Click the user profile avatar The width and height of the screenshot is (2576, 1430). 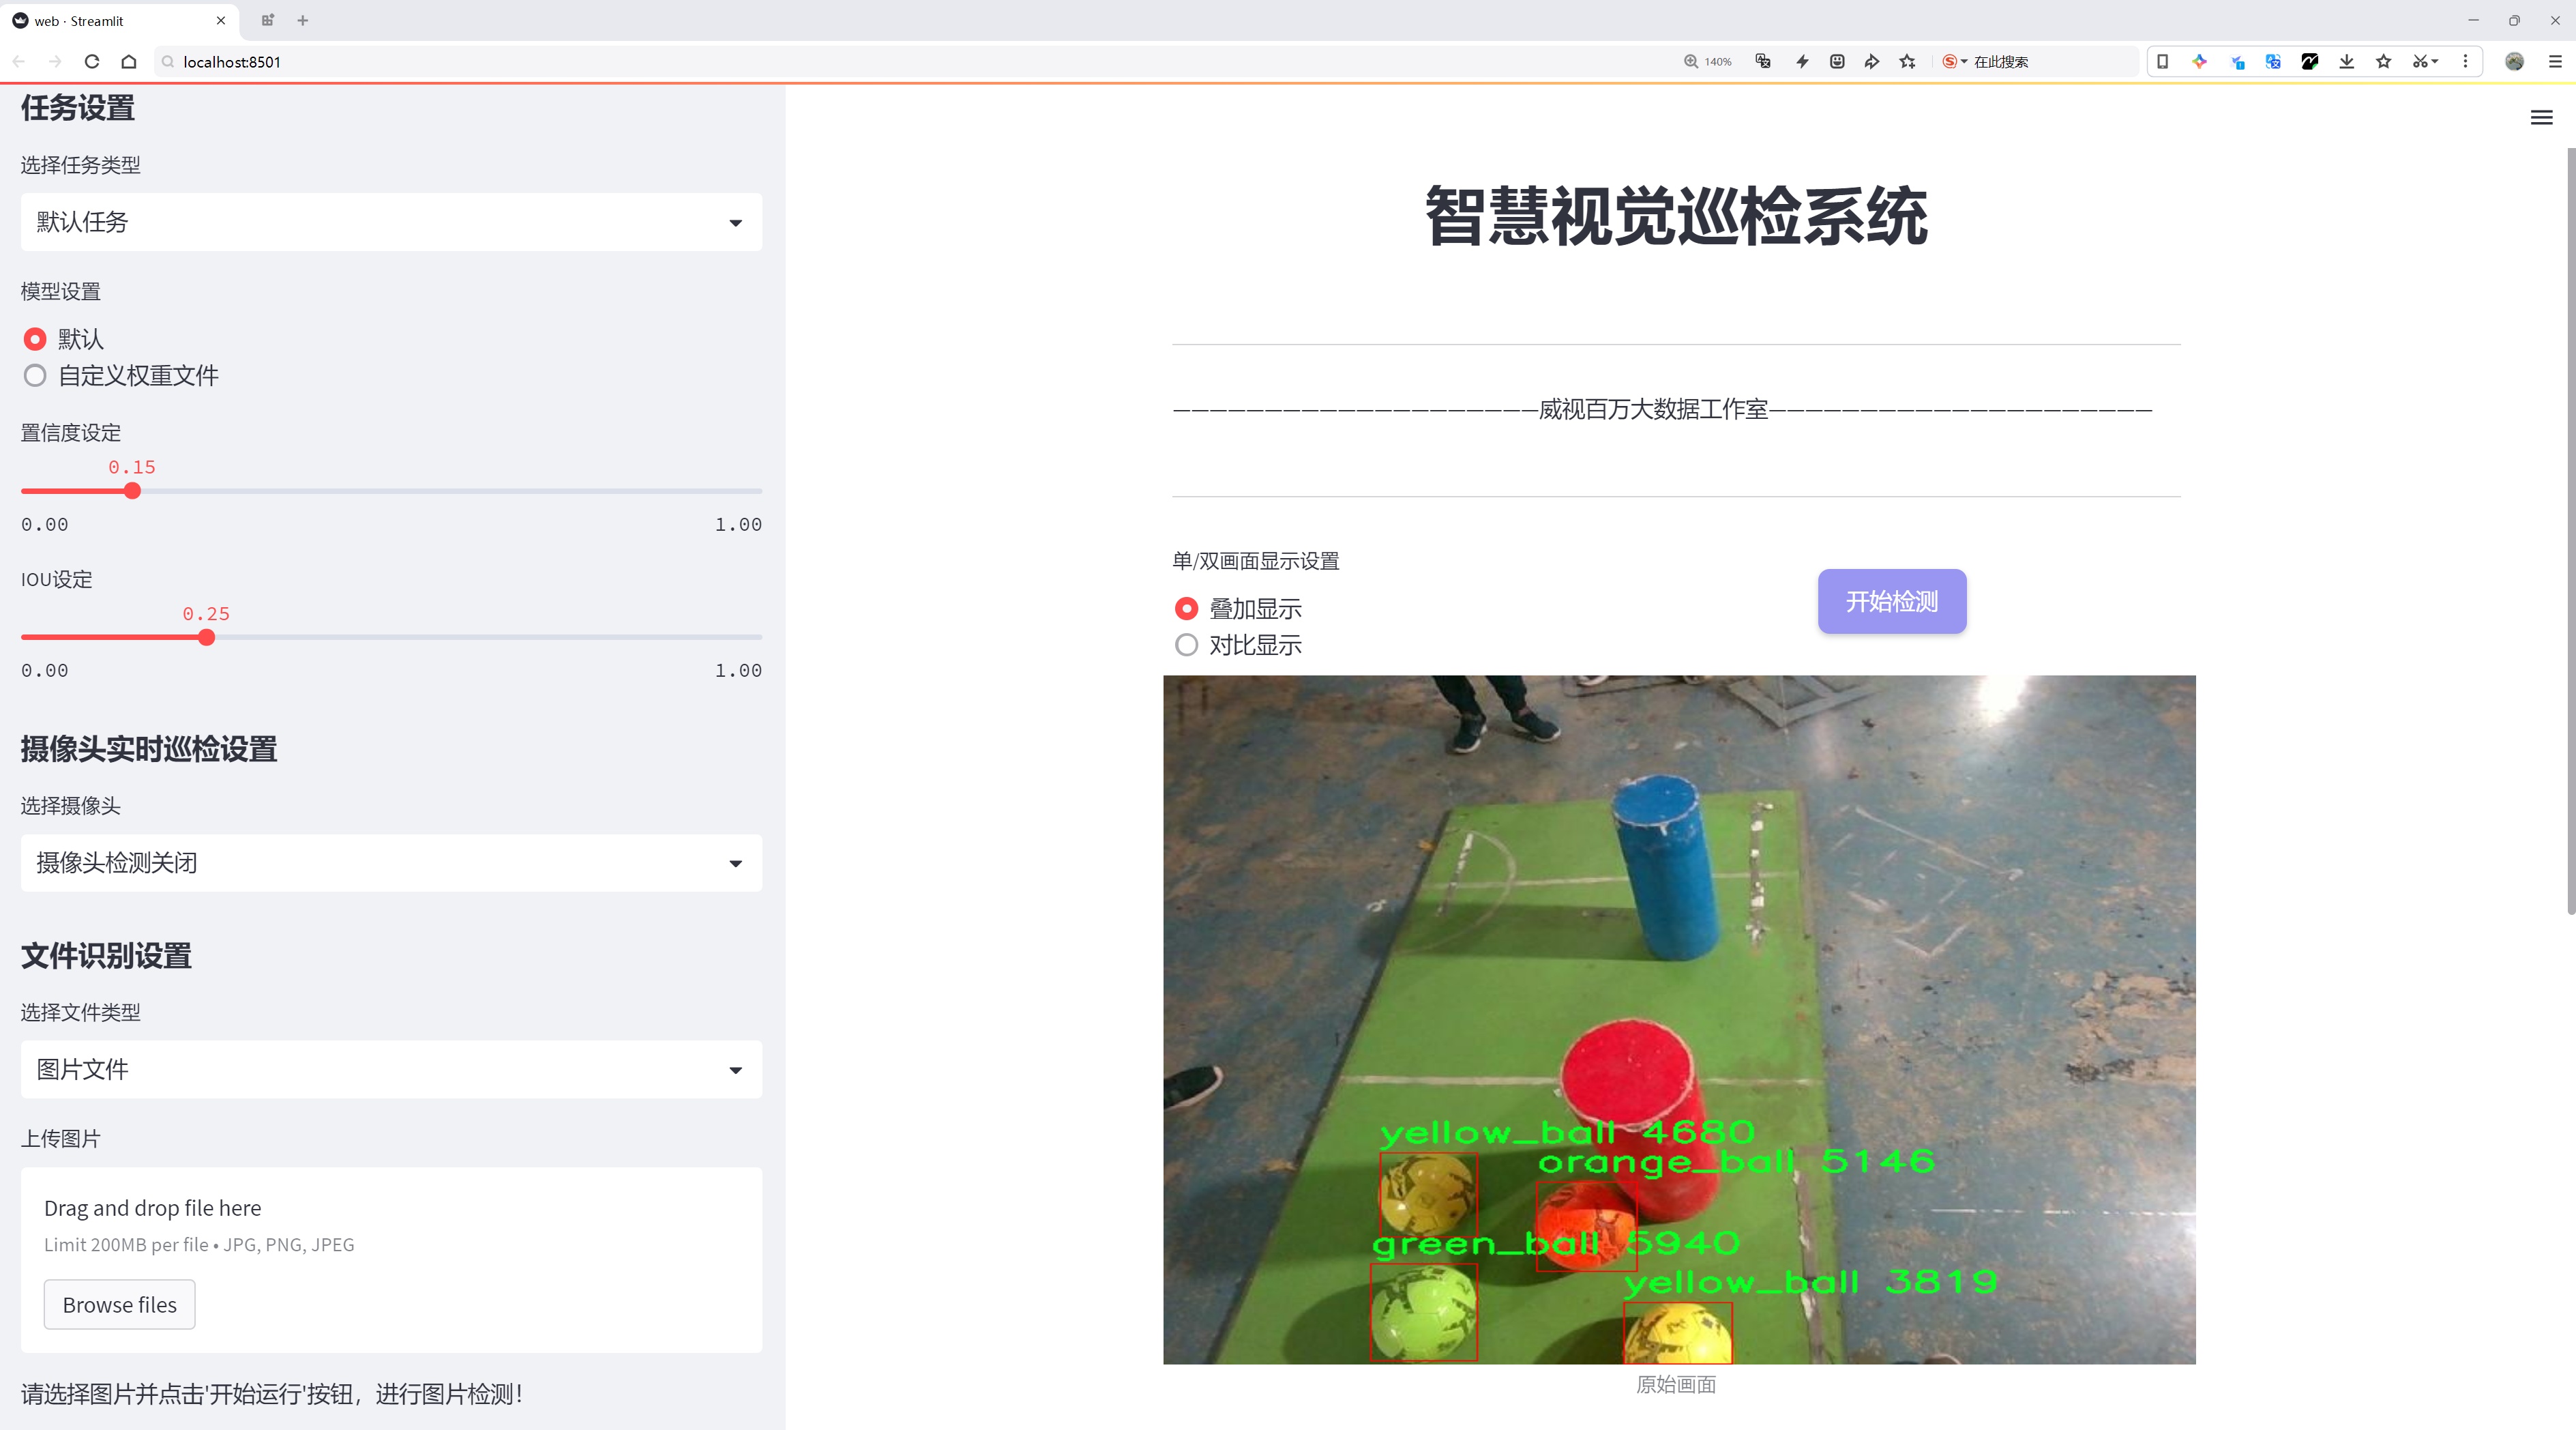(x=2514, y=61)
